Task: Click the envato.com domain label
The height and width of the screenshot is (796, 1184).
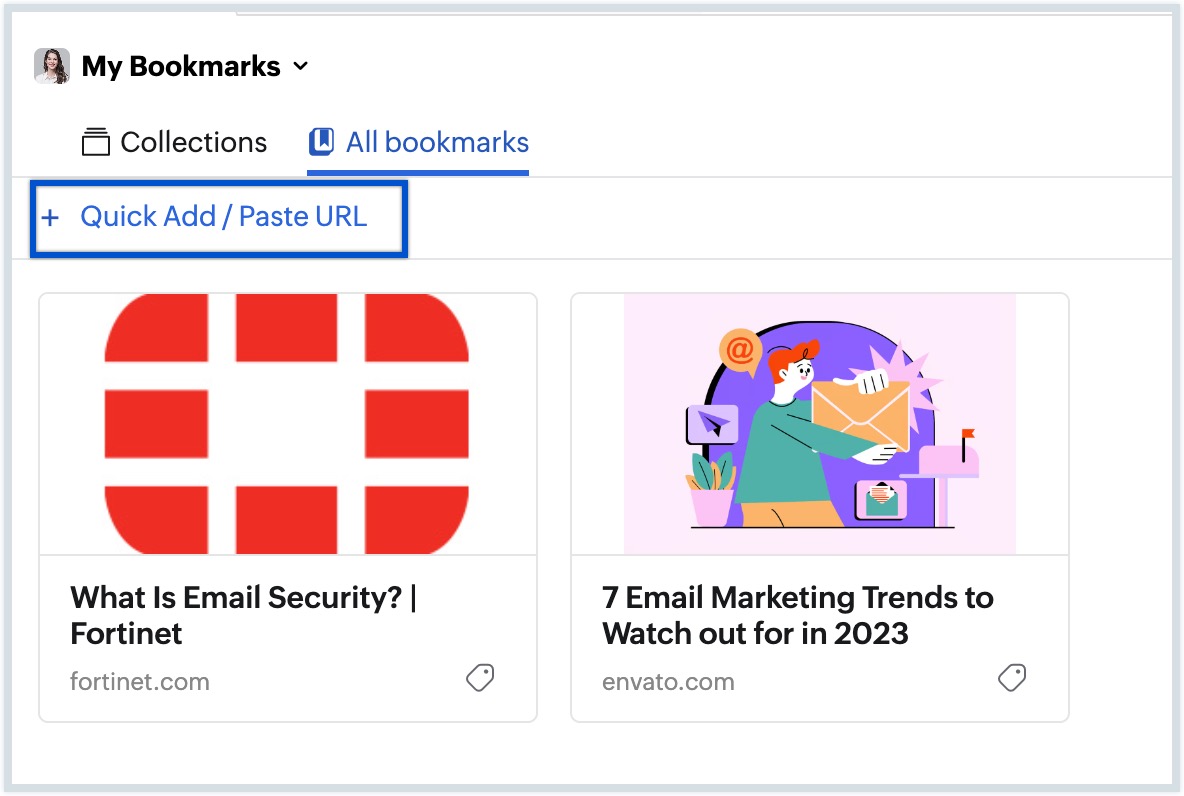Action: pyautogui.click(x=668, y=681)
